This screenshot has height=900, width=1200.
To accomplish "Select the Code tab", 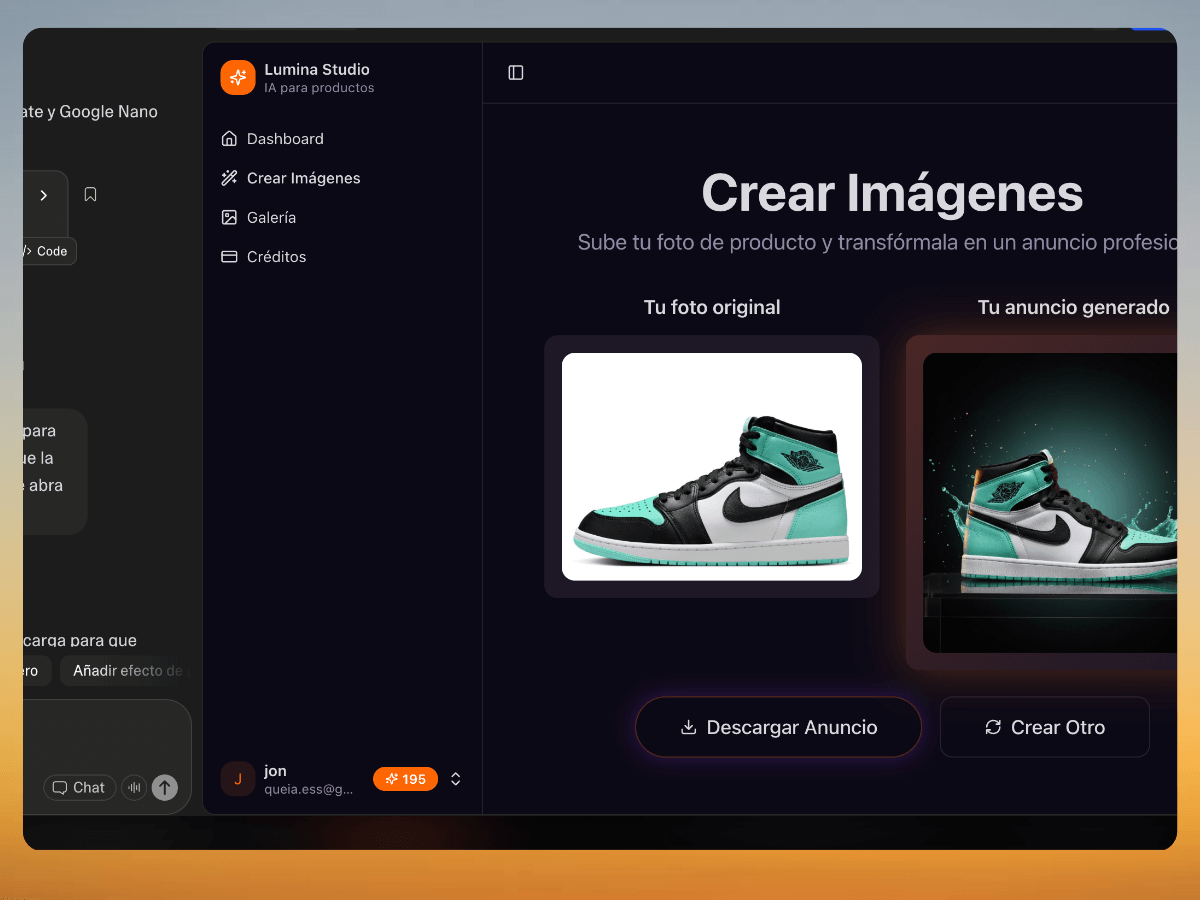I will point(47,251).
